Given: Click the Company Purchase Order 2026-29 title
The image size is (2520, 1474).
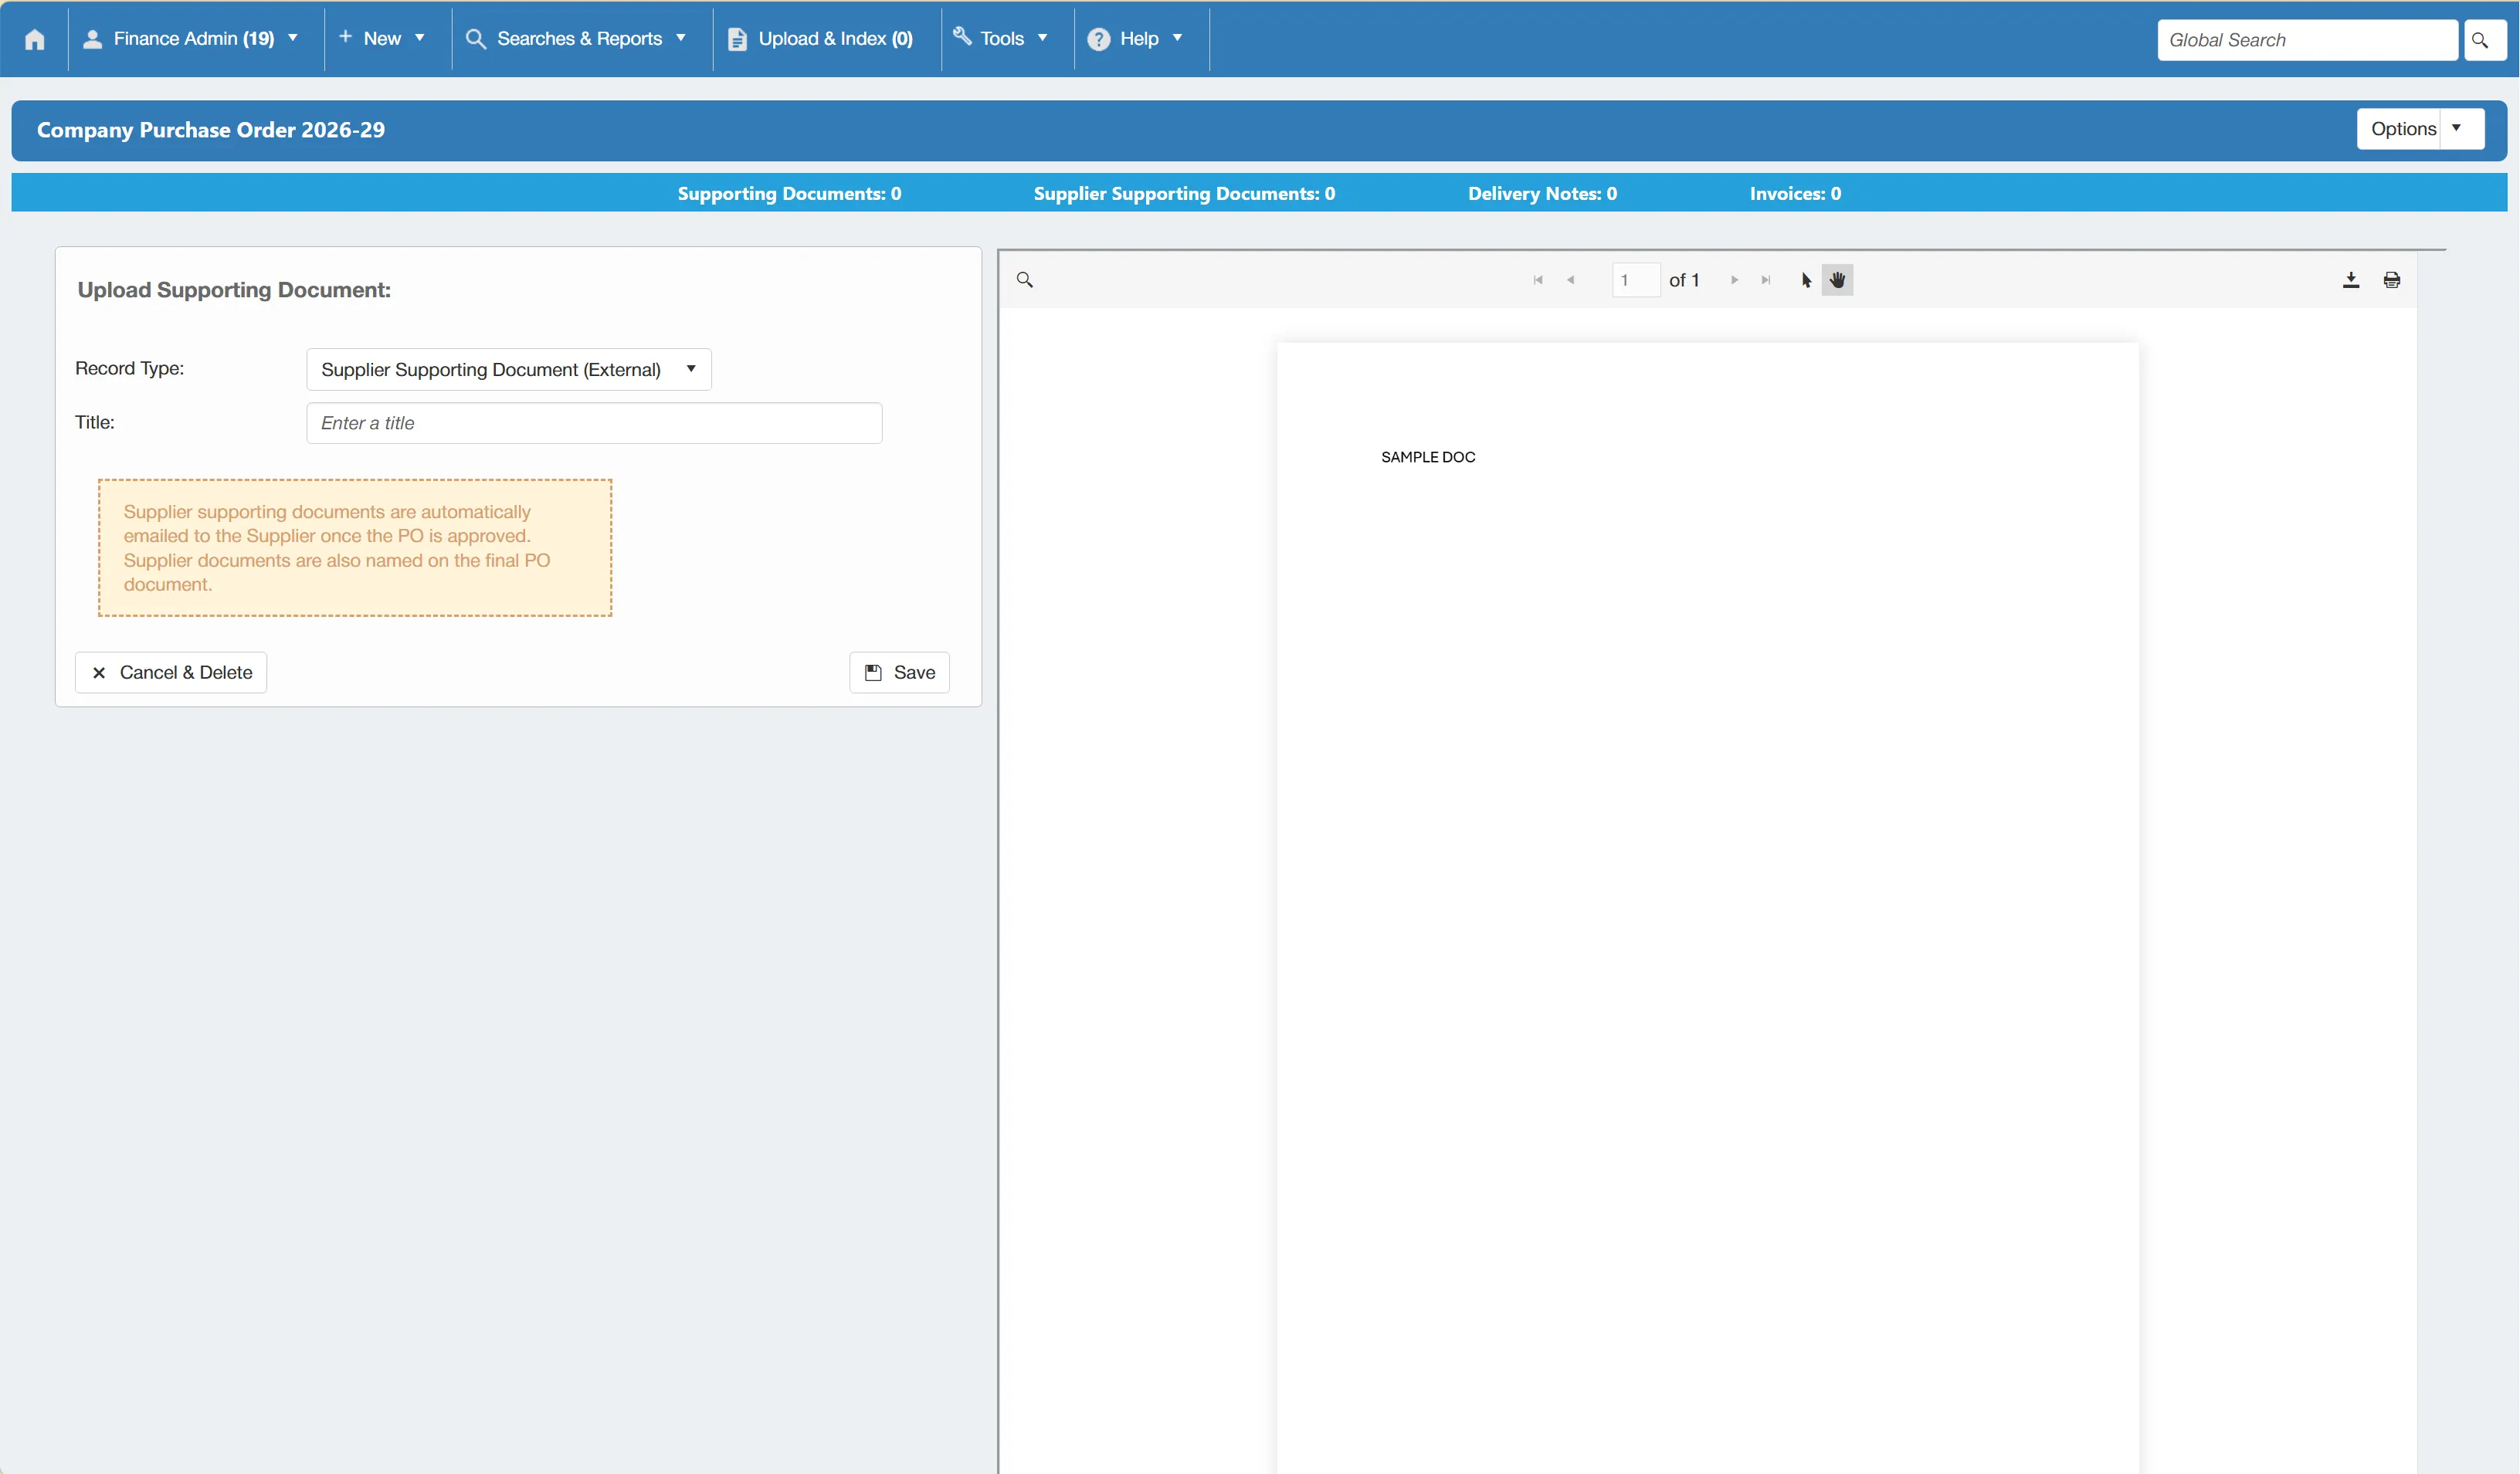Looking at the screenshot, I should (x=211, y=130).
